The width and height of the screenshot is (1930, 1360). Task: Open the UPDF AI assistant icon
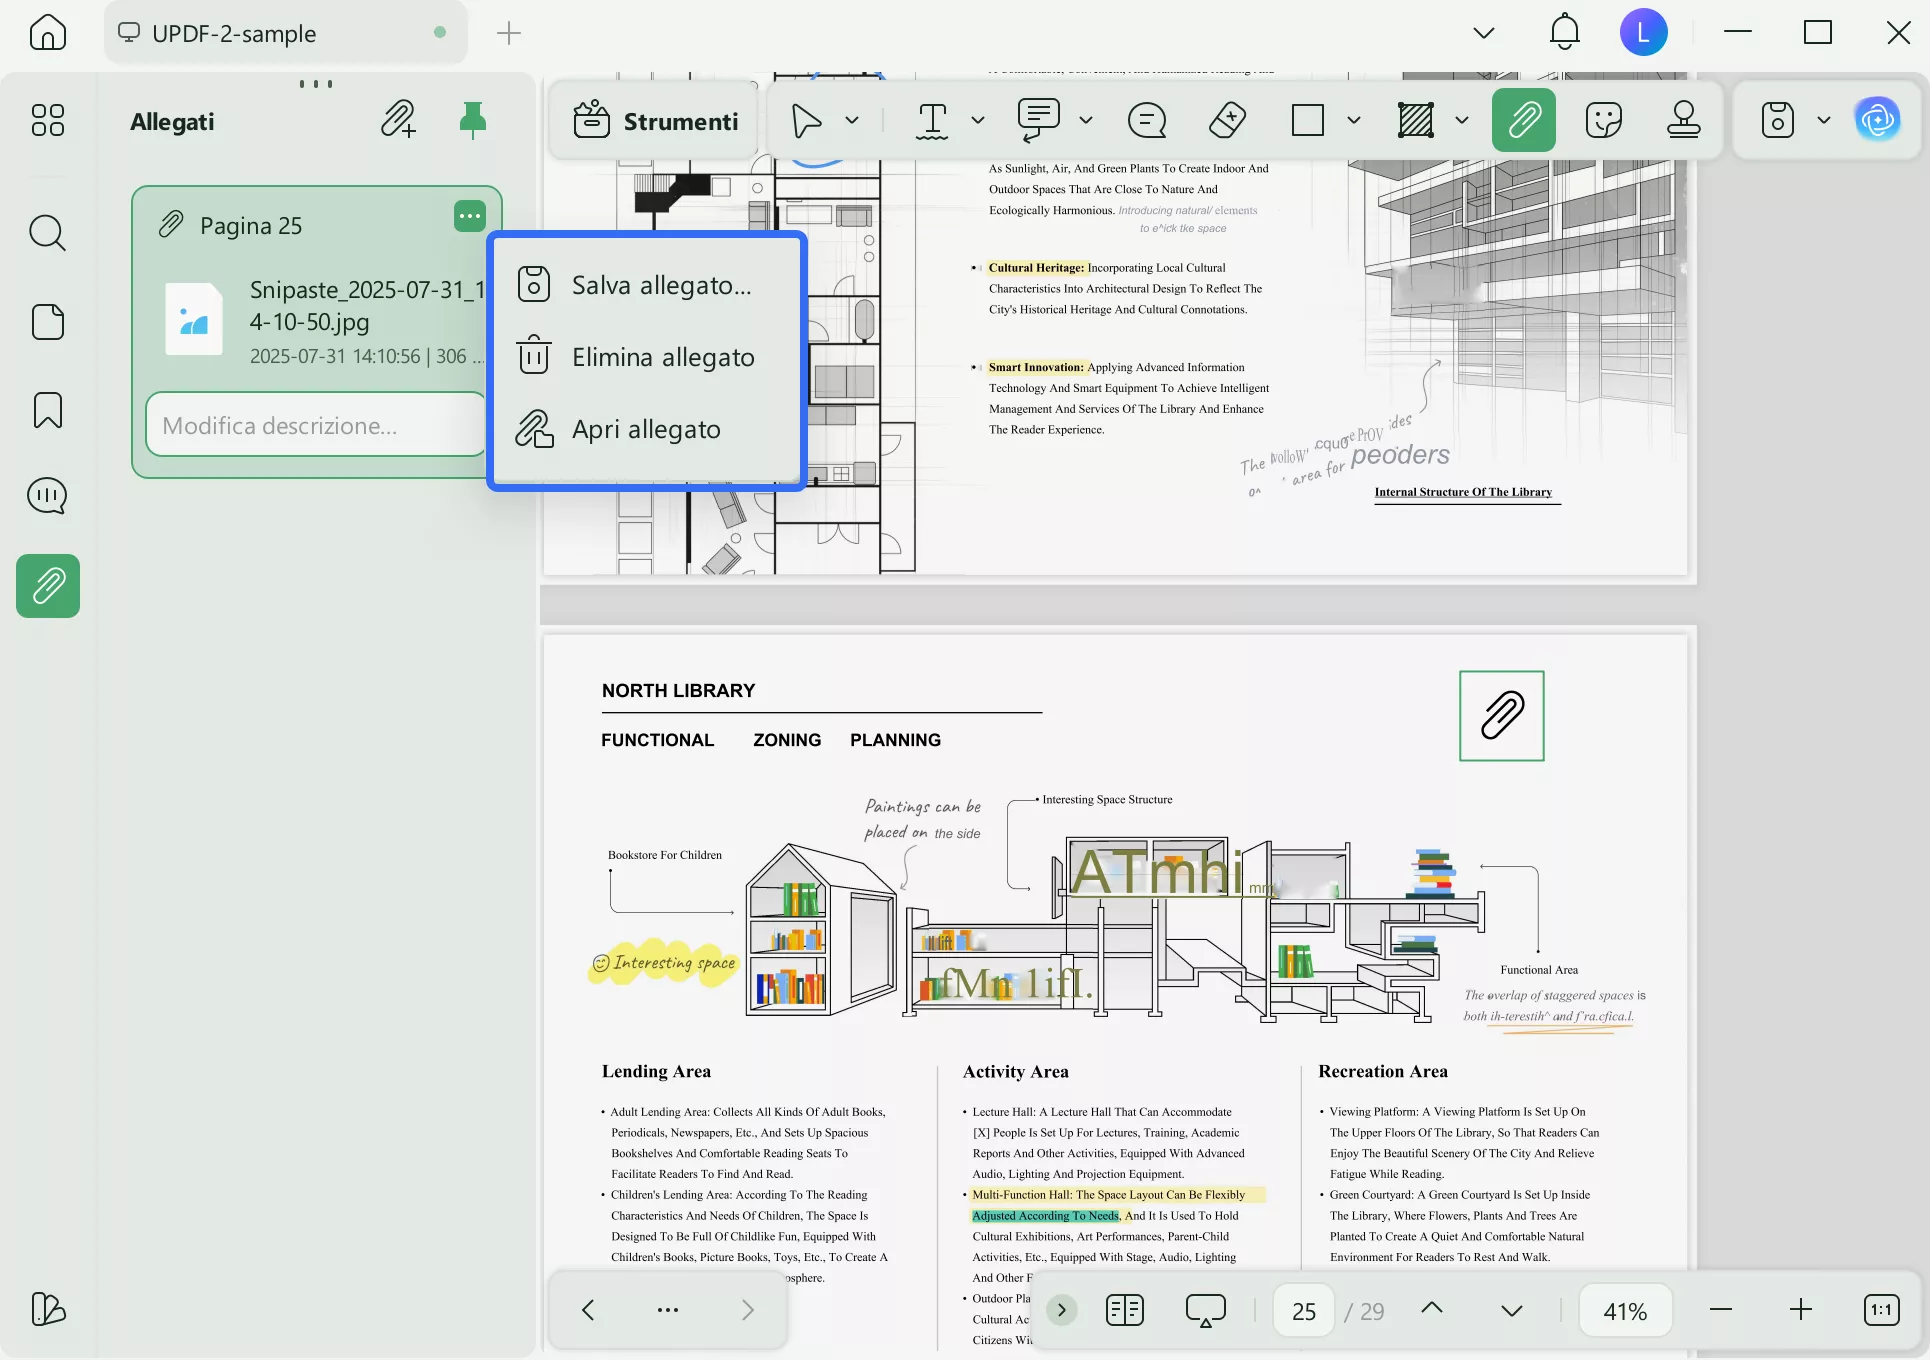point(1877,120)
